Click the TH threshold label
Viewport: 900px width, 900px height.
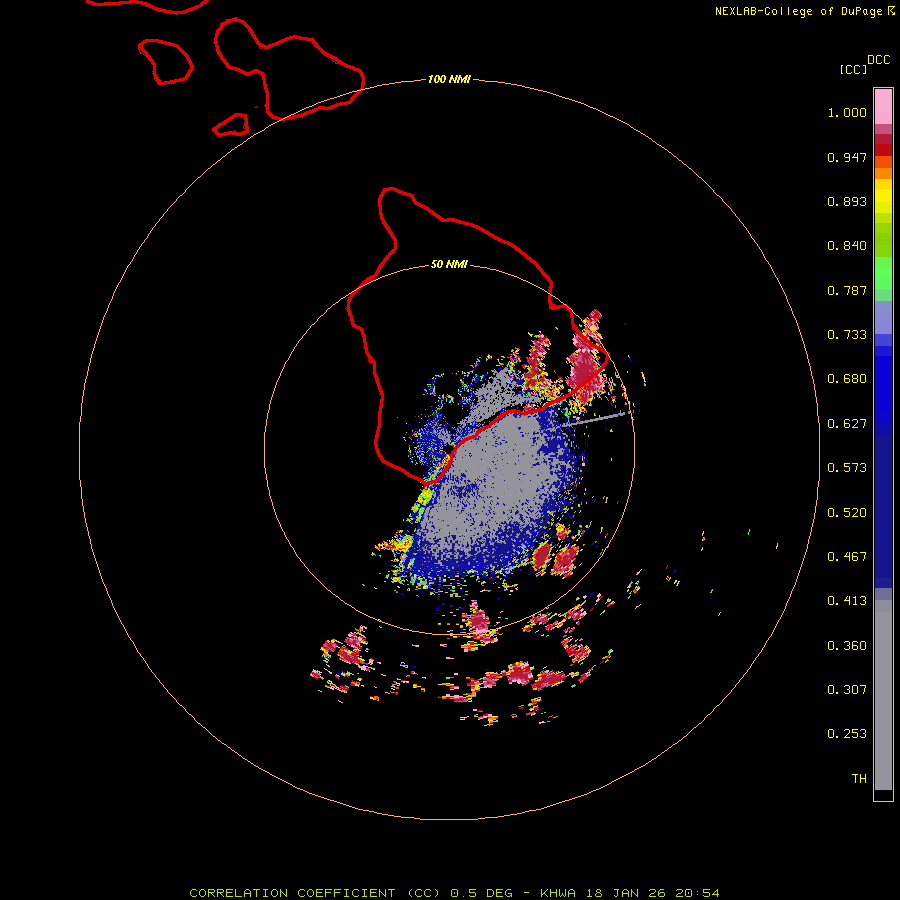(x=859, y=779)
